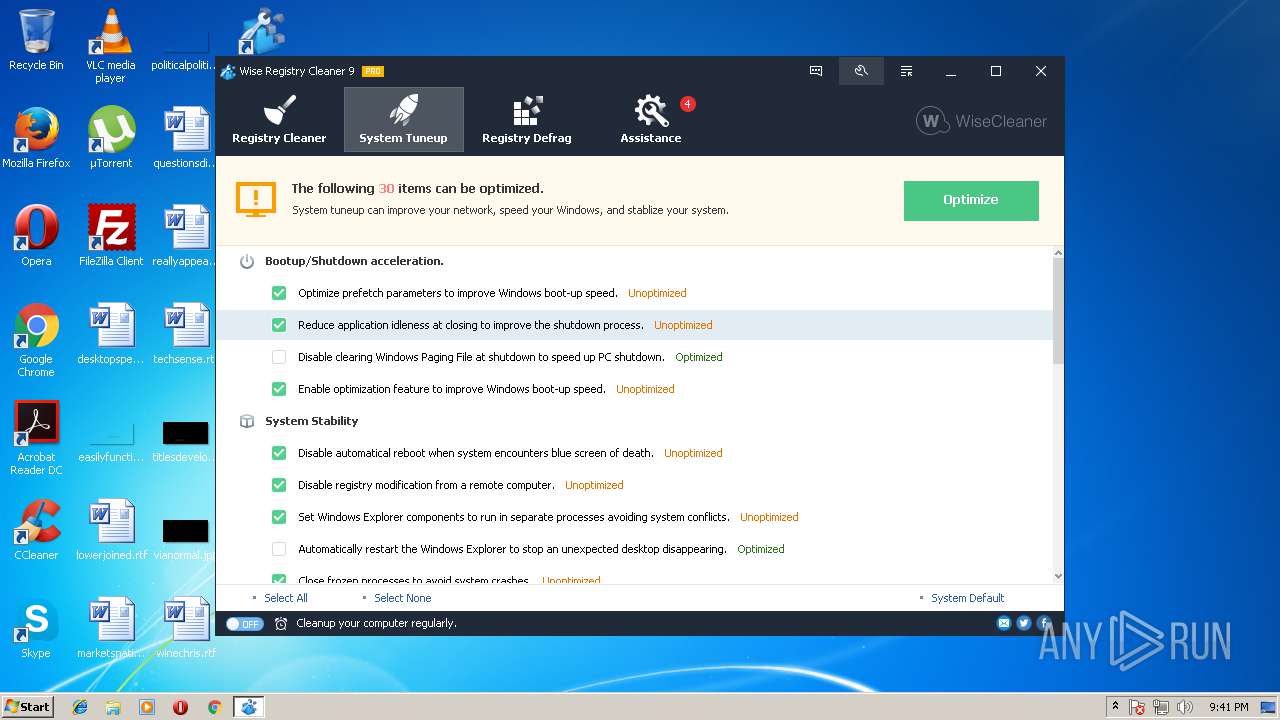
Task: Select marketsnati... desktop document
Action: coord(111,628)
